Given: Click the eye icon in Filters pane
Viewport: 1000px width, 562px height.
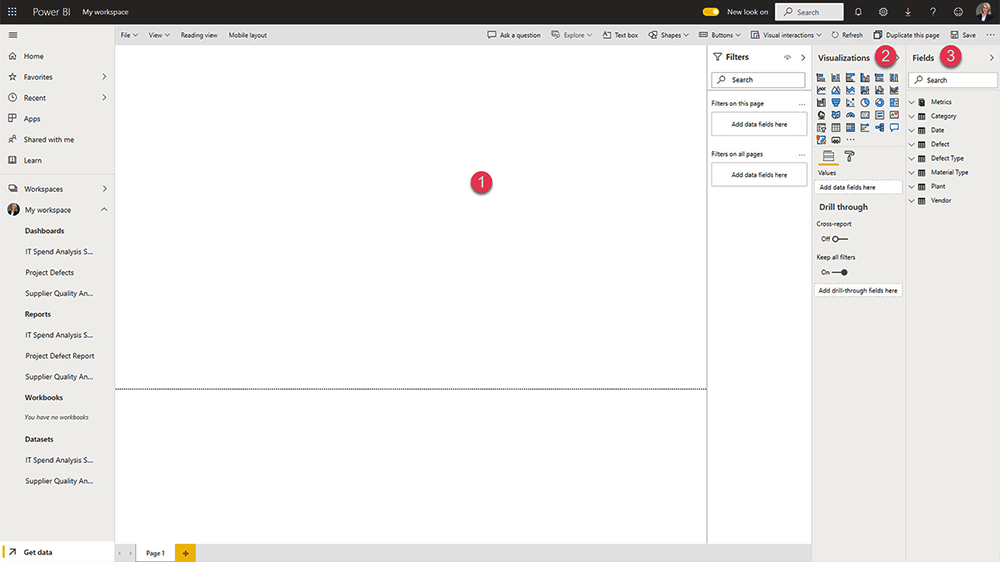Looking at the screenshot, I should click(787, 58).
